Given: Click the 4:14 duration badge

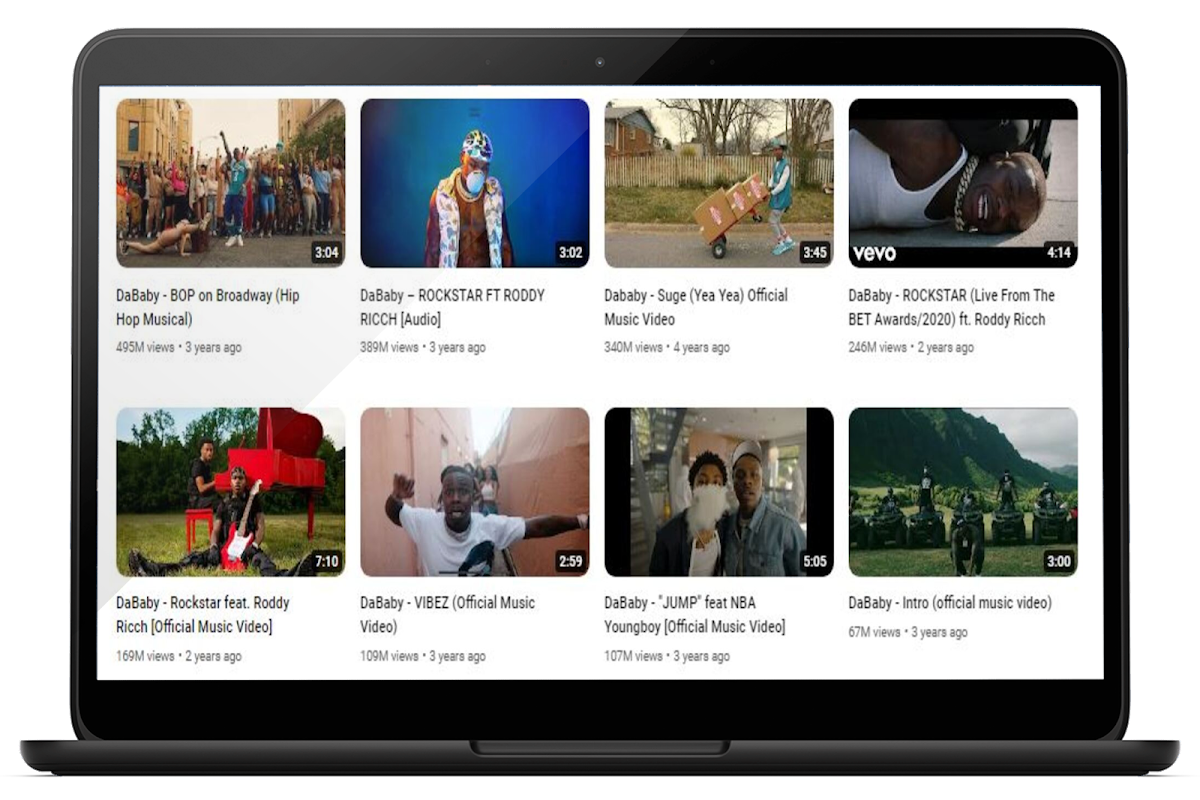Looking at the screenshot, I should click(1059, 253).
